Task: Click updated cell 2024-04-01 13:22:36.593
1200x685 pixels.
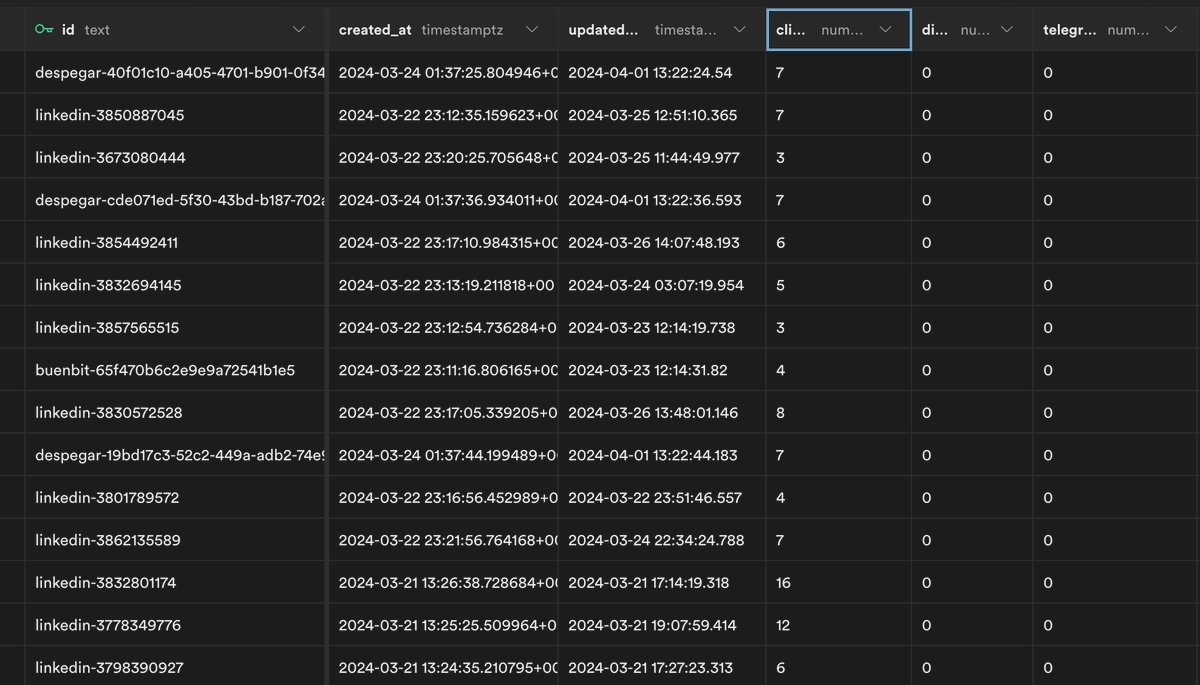Action: [x=662, y=200]
